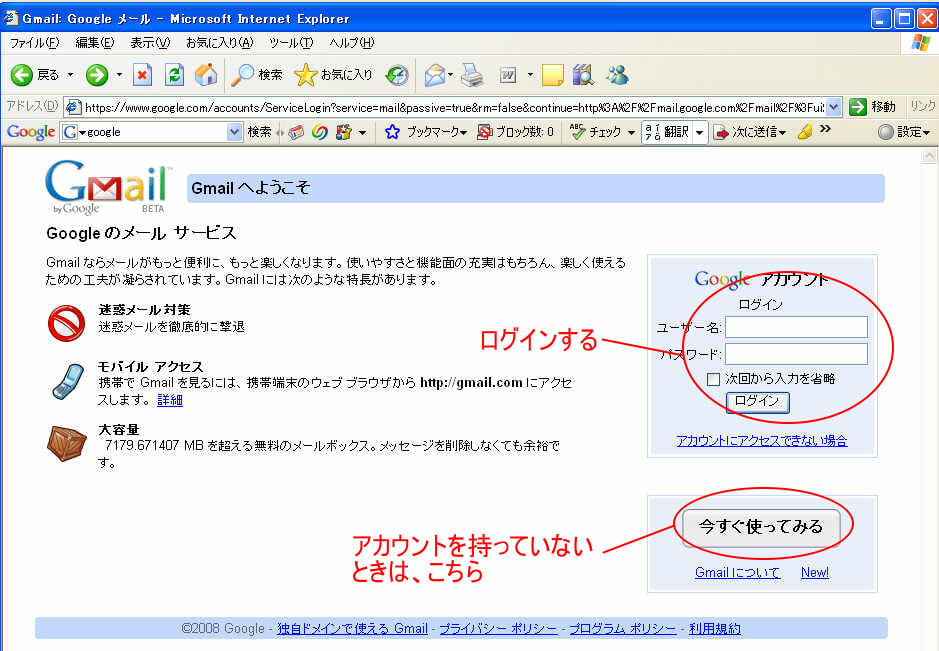This screenshot has height=651, width=939.
Task: Click the 今すぐ使ってみる sign-up button
Action: 761,527
